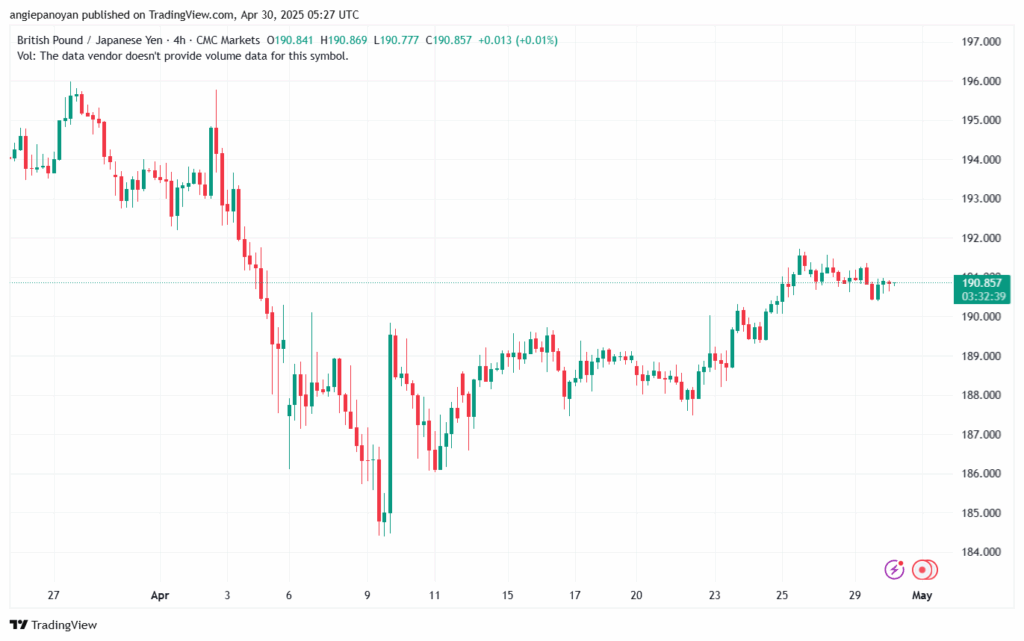Click the 25 date label on time axis
1024x641 pixels.
click(x=782, y=595)
